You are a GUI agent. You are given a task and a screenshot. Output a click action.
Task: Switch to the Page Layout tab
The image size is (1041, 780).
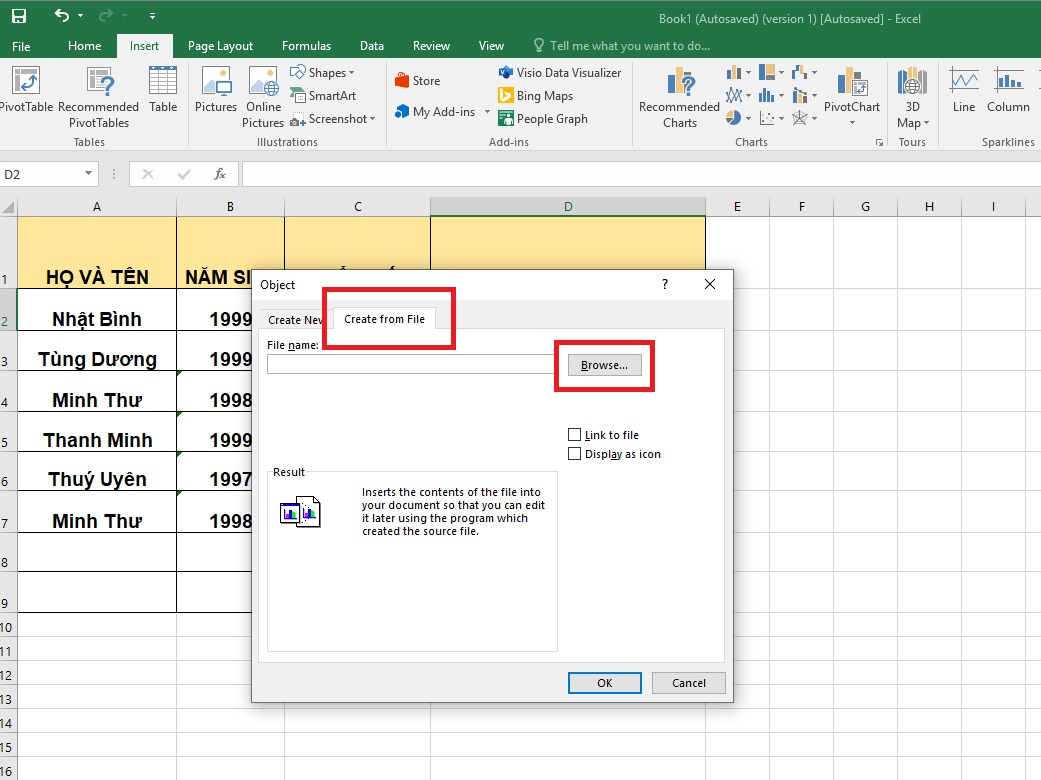point(220,46)
